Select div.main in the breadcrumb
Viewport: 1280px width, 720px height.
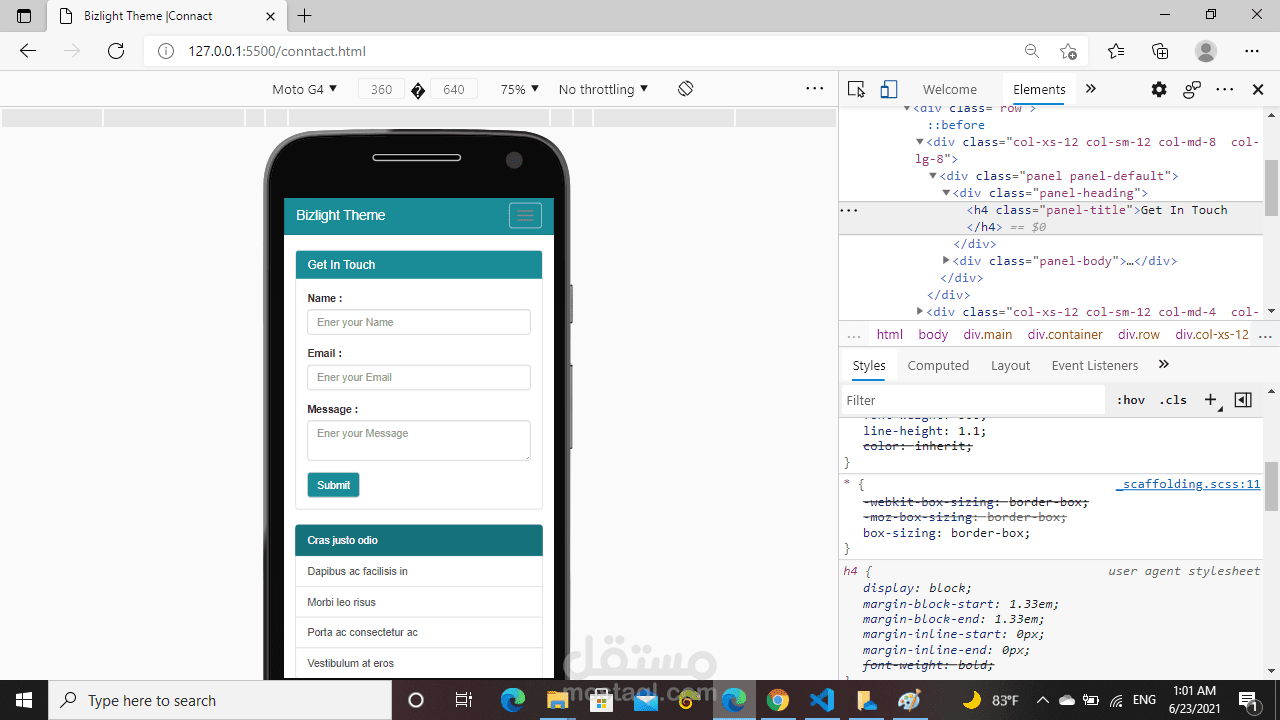point(988,334)
